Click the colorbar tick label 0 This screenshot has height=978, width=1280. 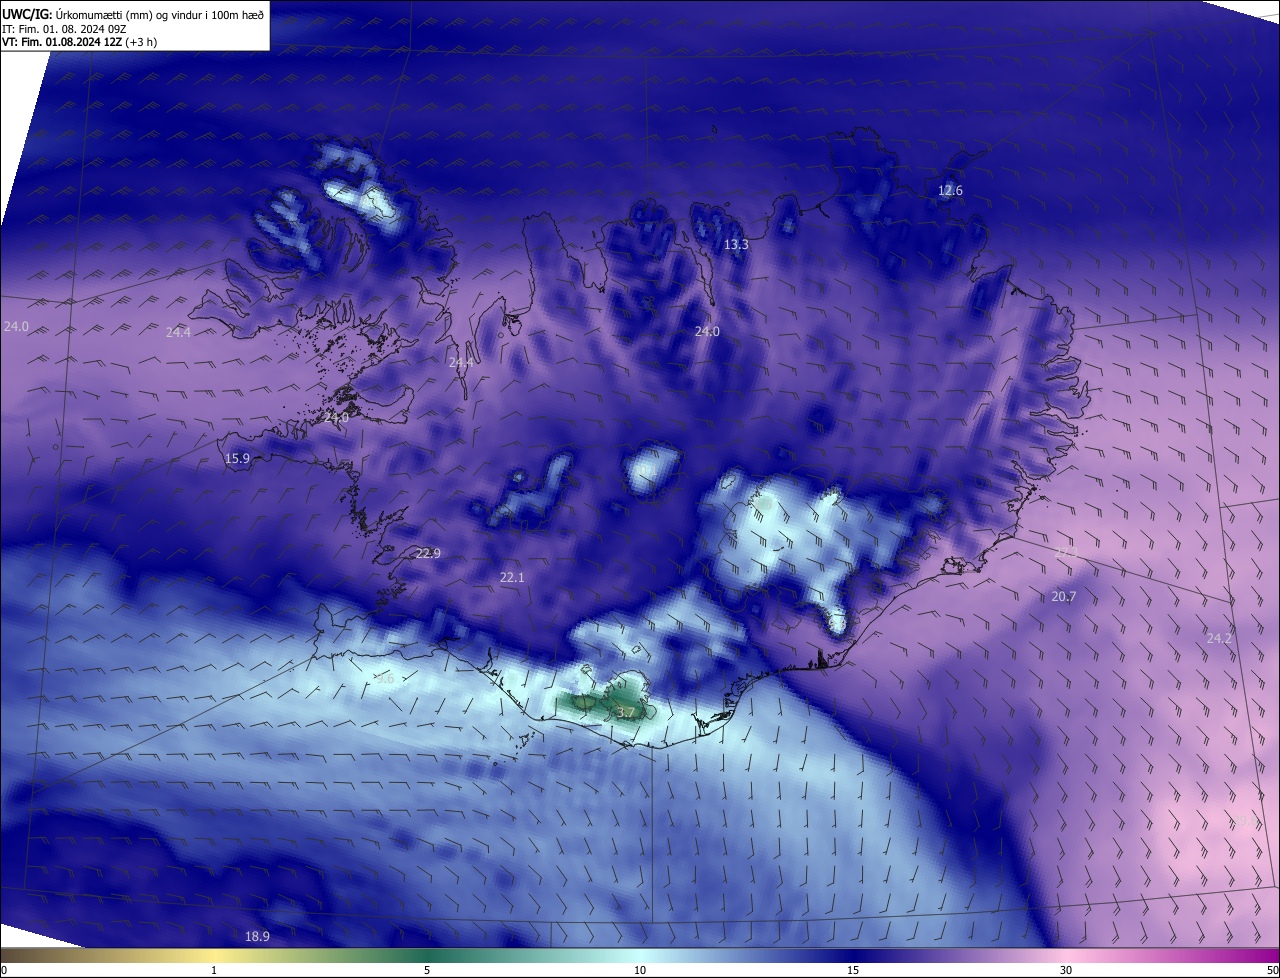click(x=4, y=971)
